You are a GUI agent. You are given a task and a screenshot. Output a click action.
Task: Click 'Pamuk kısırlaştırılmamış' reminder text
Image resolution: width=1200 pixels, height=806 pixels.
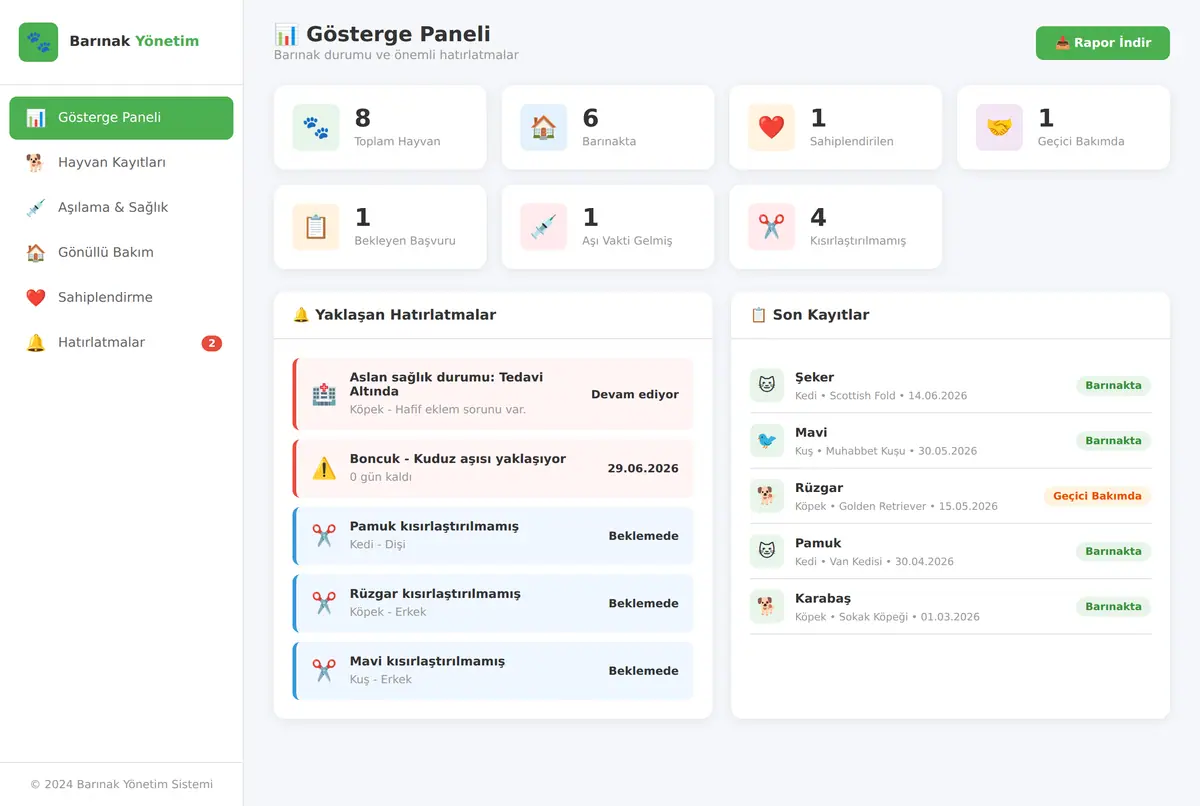pos(434,526)
